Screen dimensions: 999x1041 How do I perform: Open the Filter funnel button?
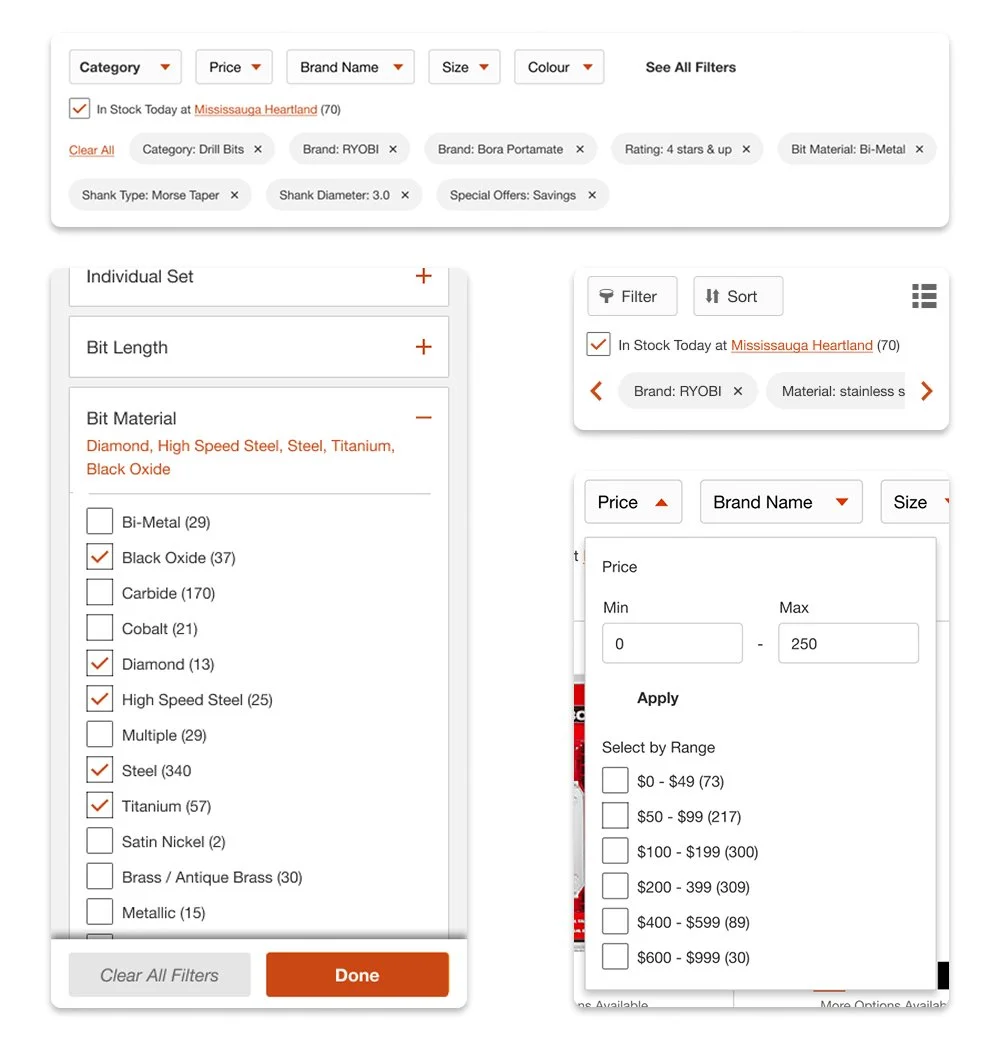pyautogui.click(x=632, y=296)
